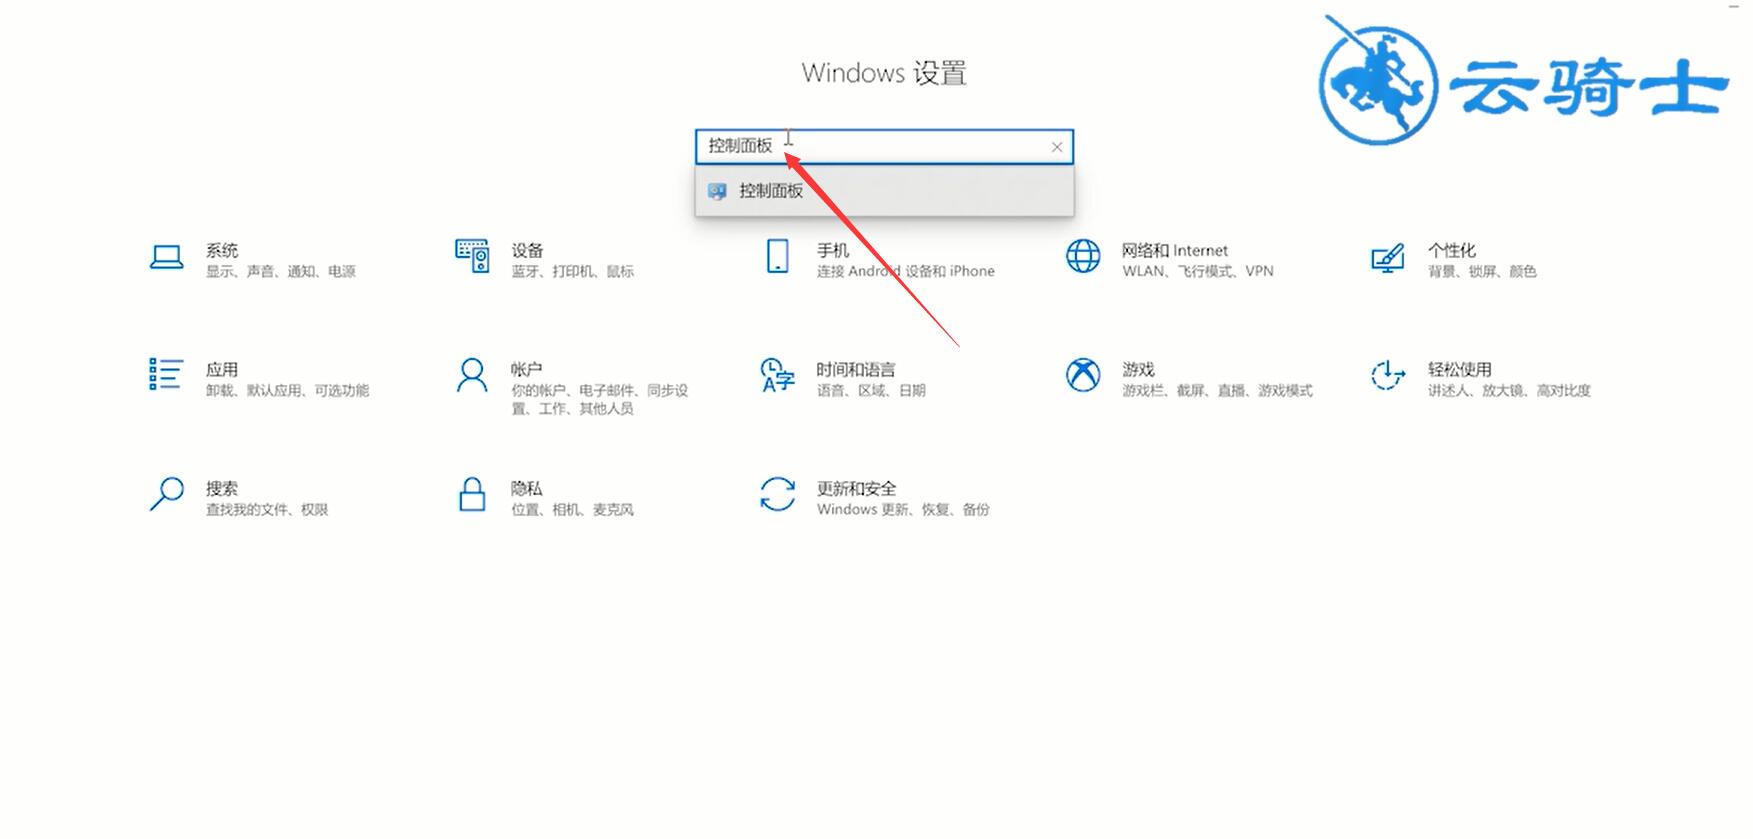The height and width of the screenshot is (839, 1753).
Task: Open the Accounts person icon
Action: (x=472, y=376)
